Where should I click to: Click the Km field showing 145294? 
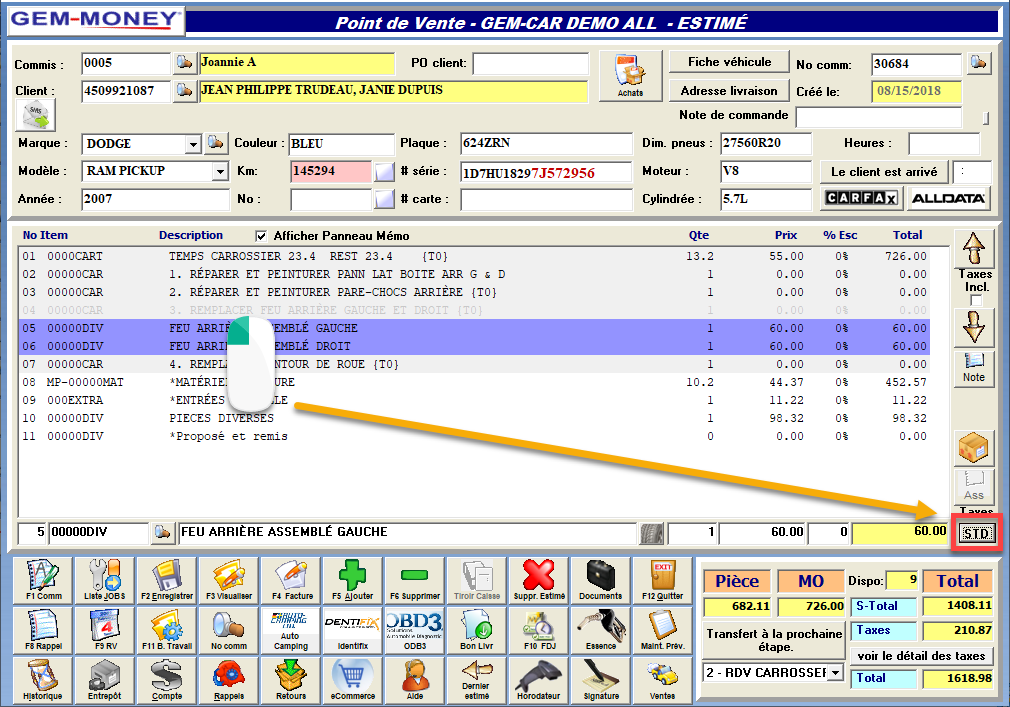click(x=330, y=171)
